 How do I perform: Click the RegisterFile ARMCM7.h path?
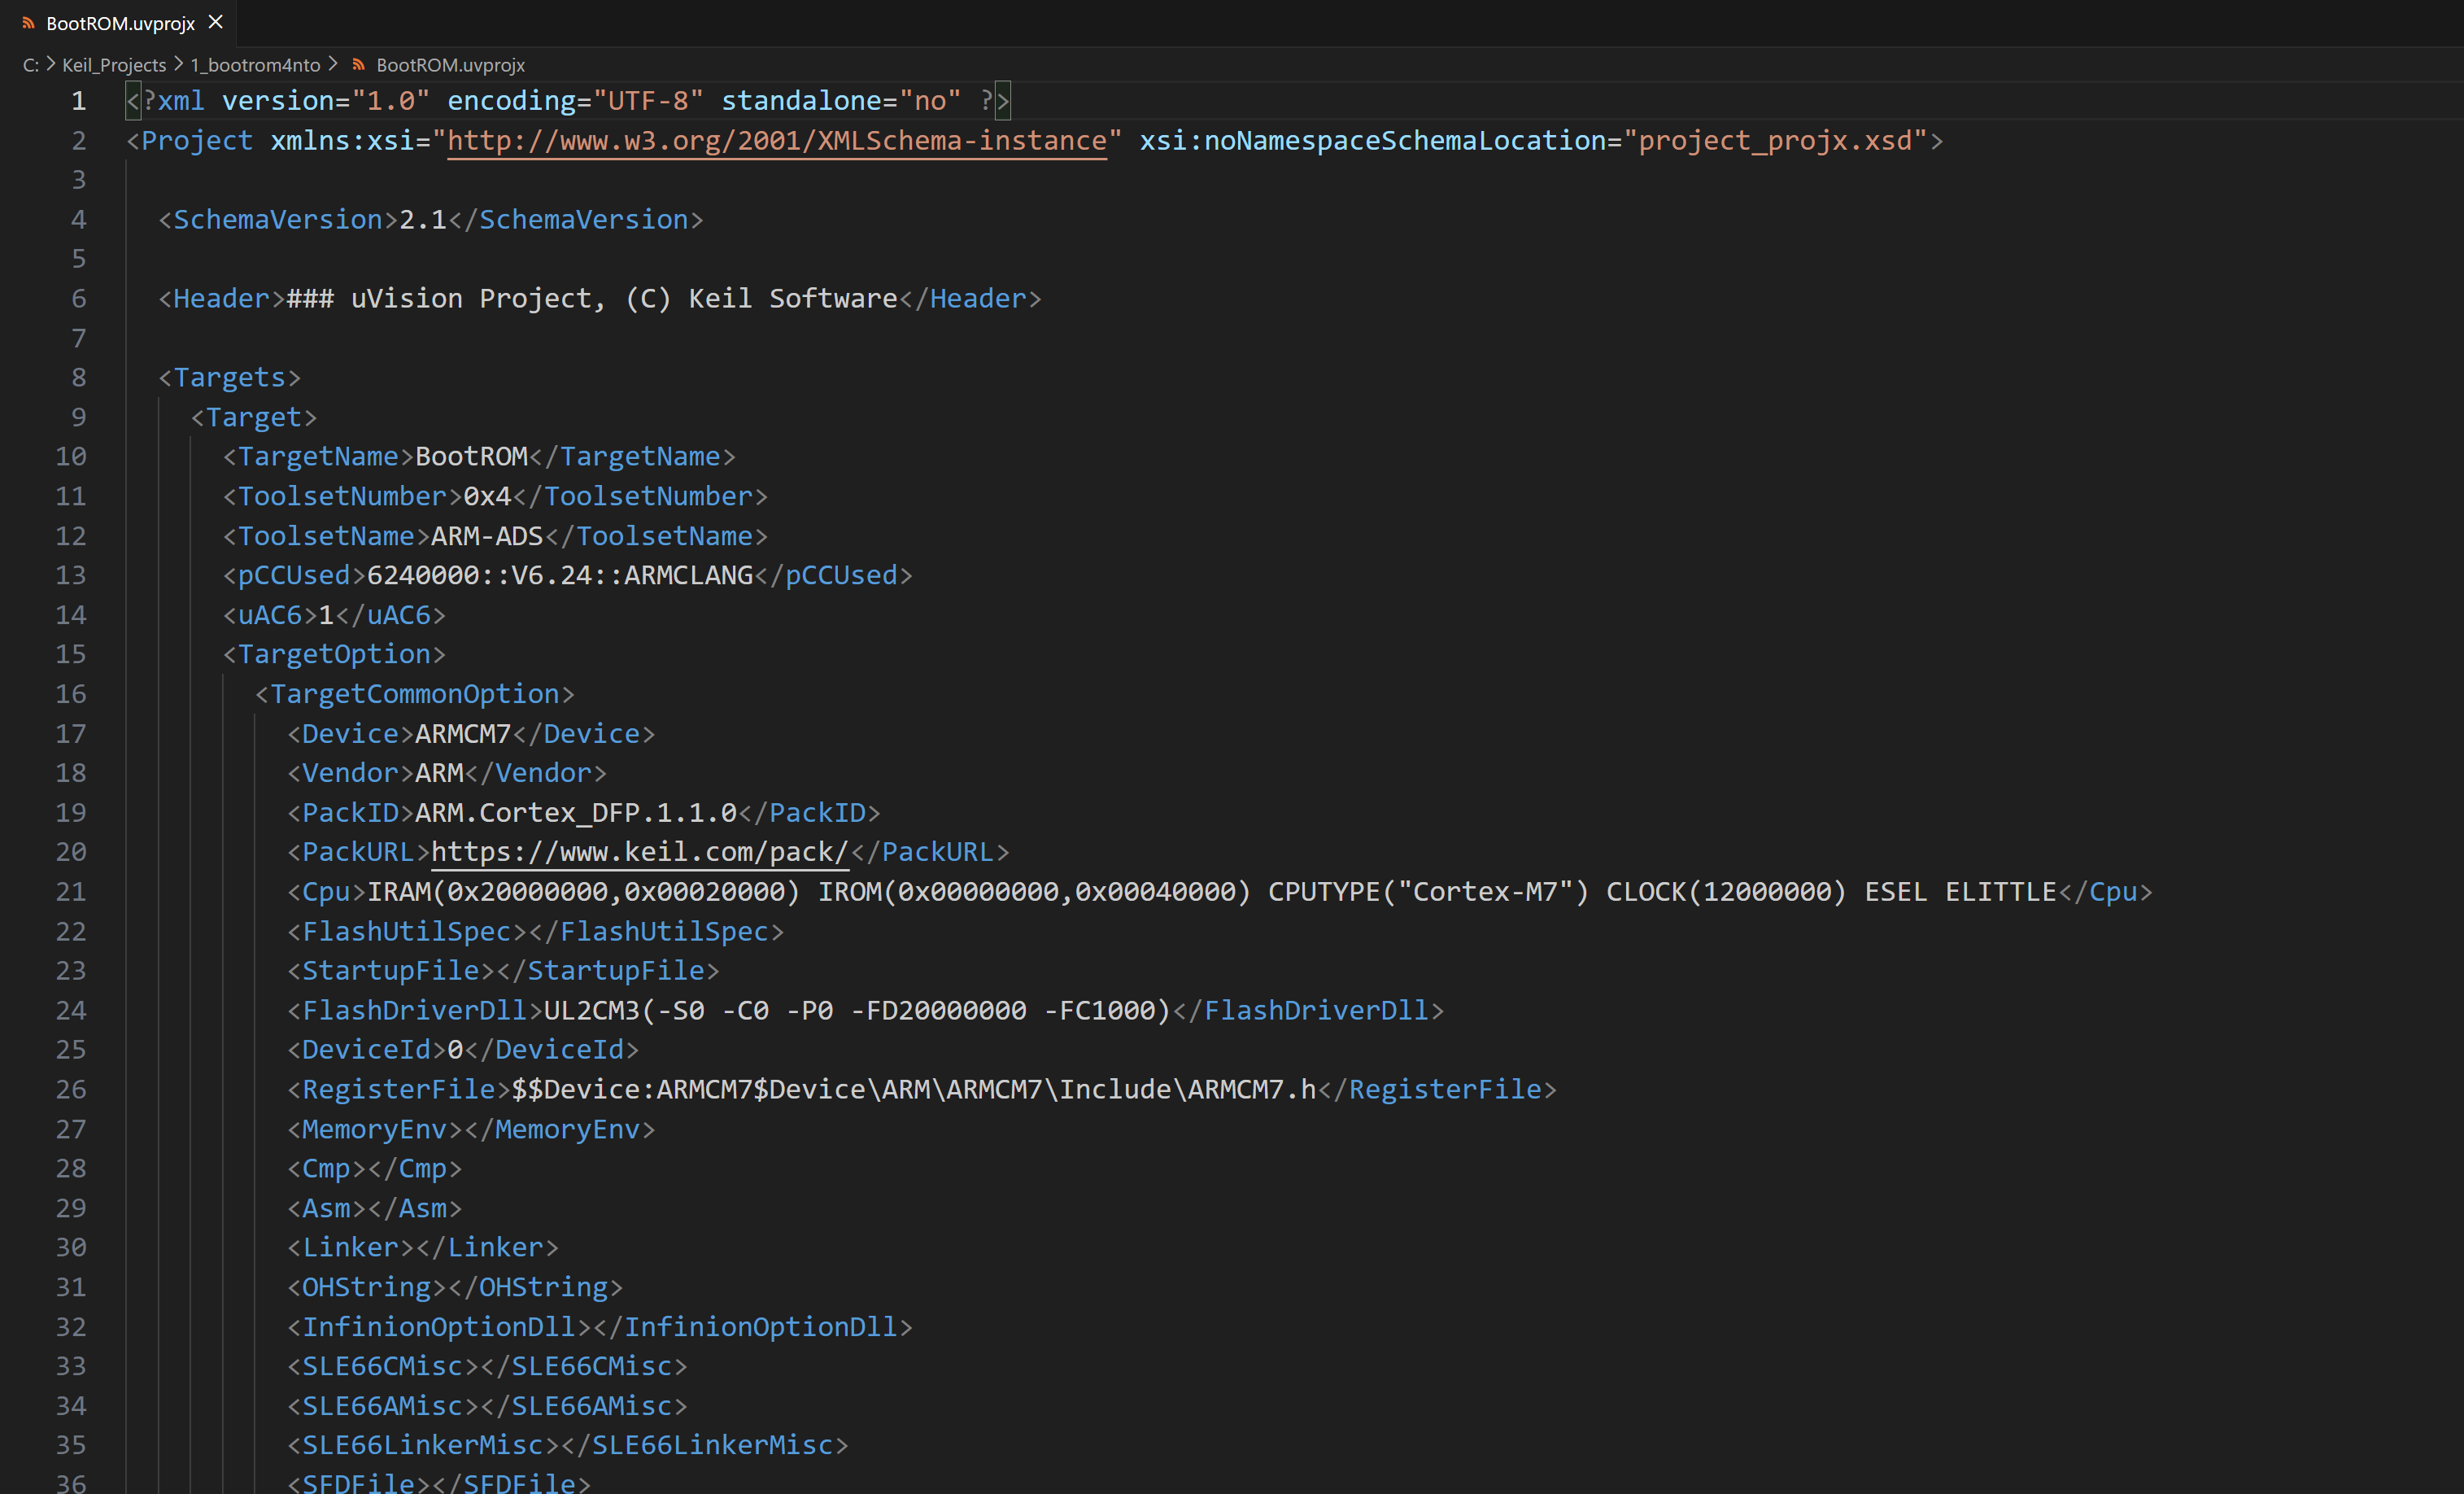pos(914,1089)
